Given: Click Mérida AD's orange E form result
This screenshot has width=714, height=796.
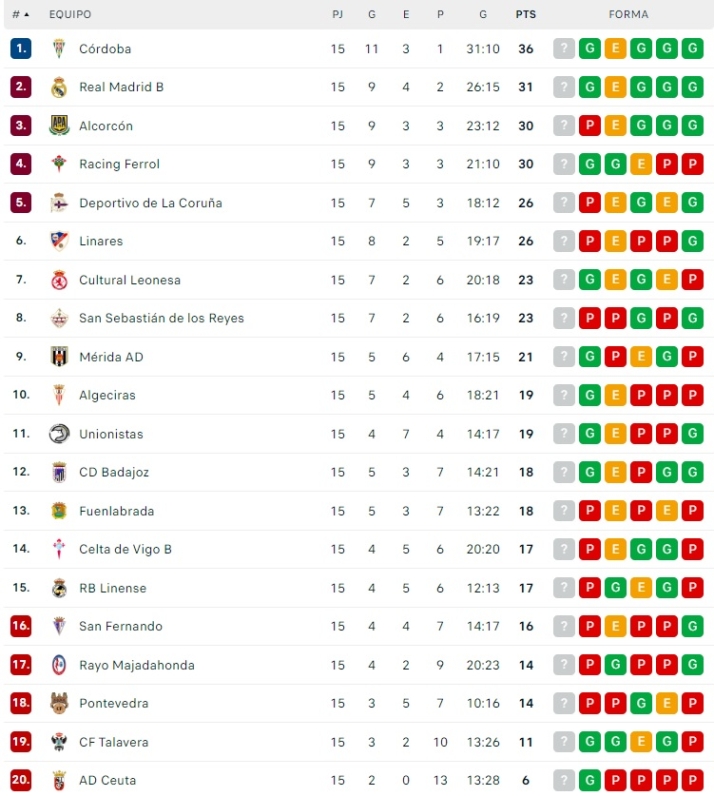Looking at the screenshot, I should click(x=641, y=357).
